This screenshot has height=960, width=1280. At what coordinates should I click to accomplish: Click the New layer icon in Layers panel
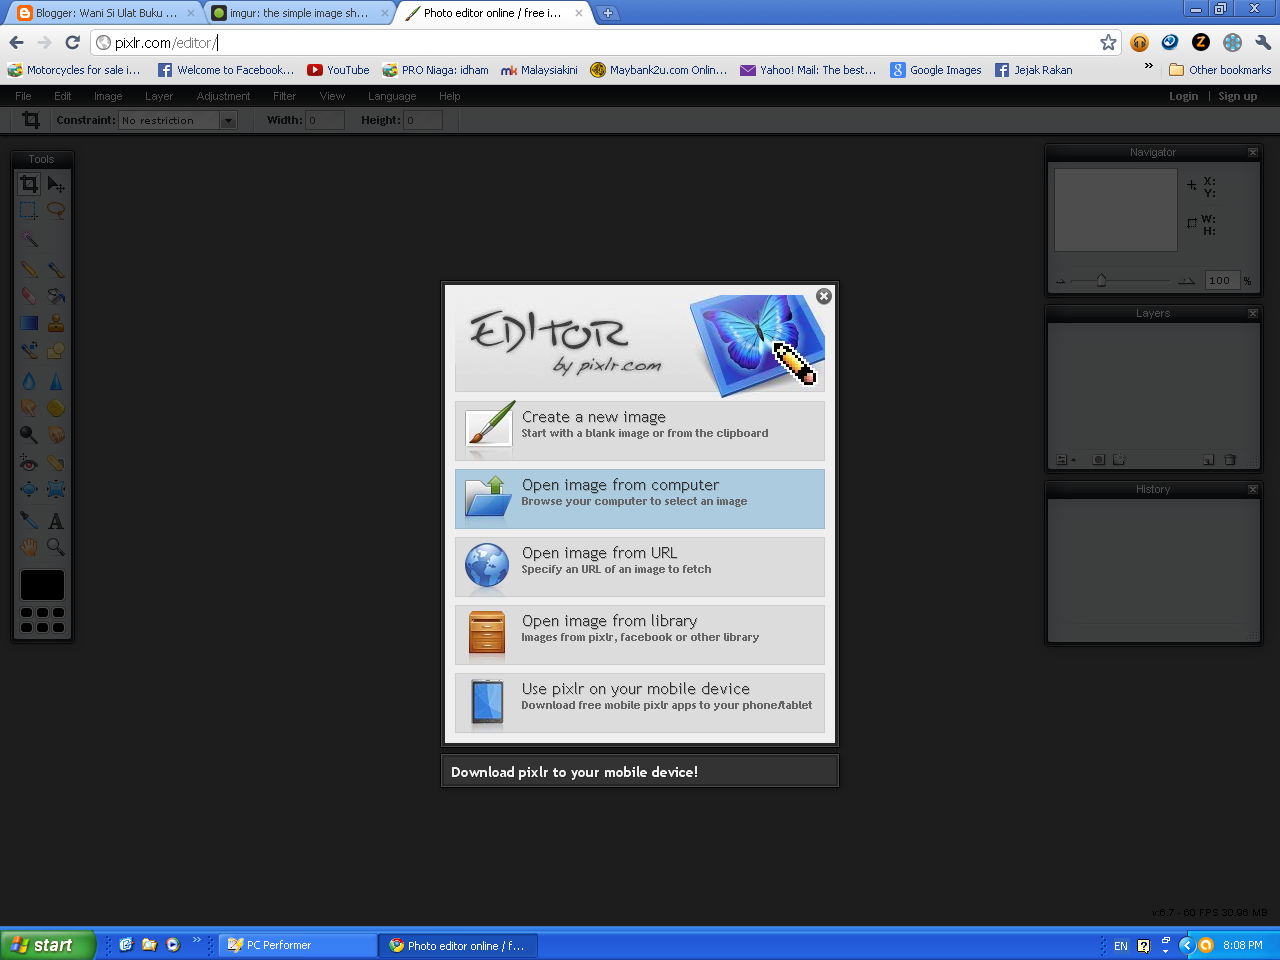(1209, 460)
